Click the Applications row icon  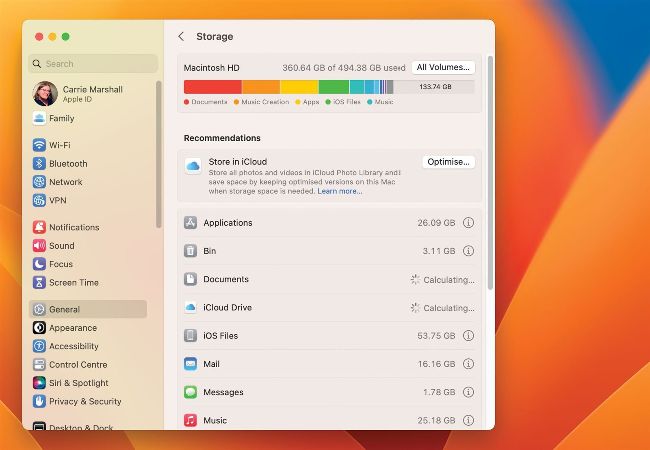tap(190, 223)
